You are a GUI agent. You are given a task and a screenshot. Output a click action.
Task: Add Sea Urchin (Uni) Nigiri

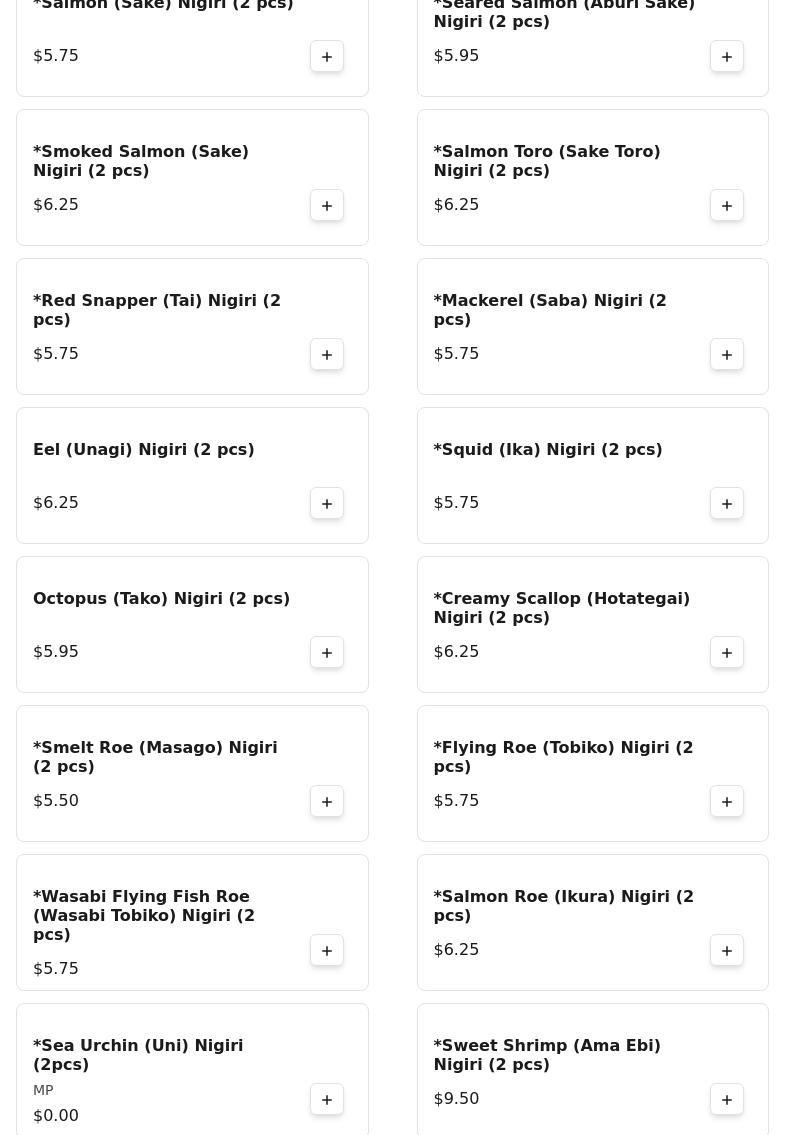pos(327,1100)
